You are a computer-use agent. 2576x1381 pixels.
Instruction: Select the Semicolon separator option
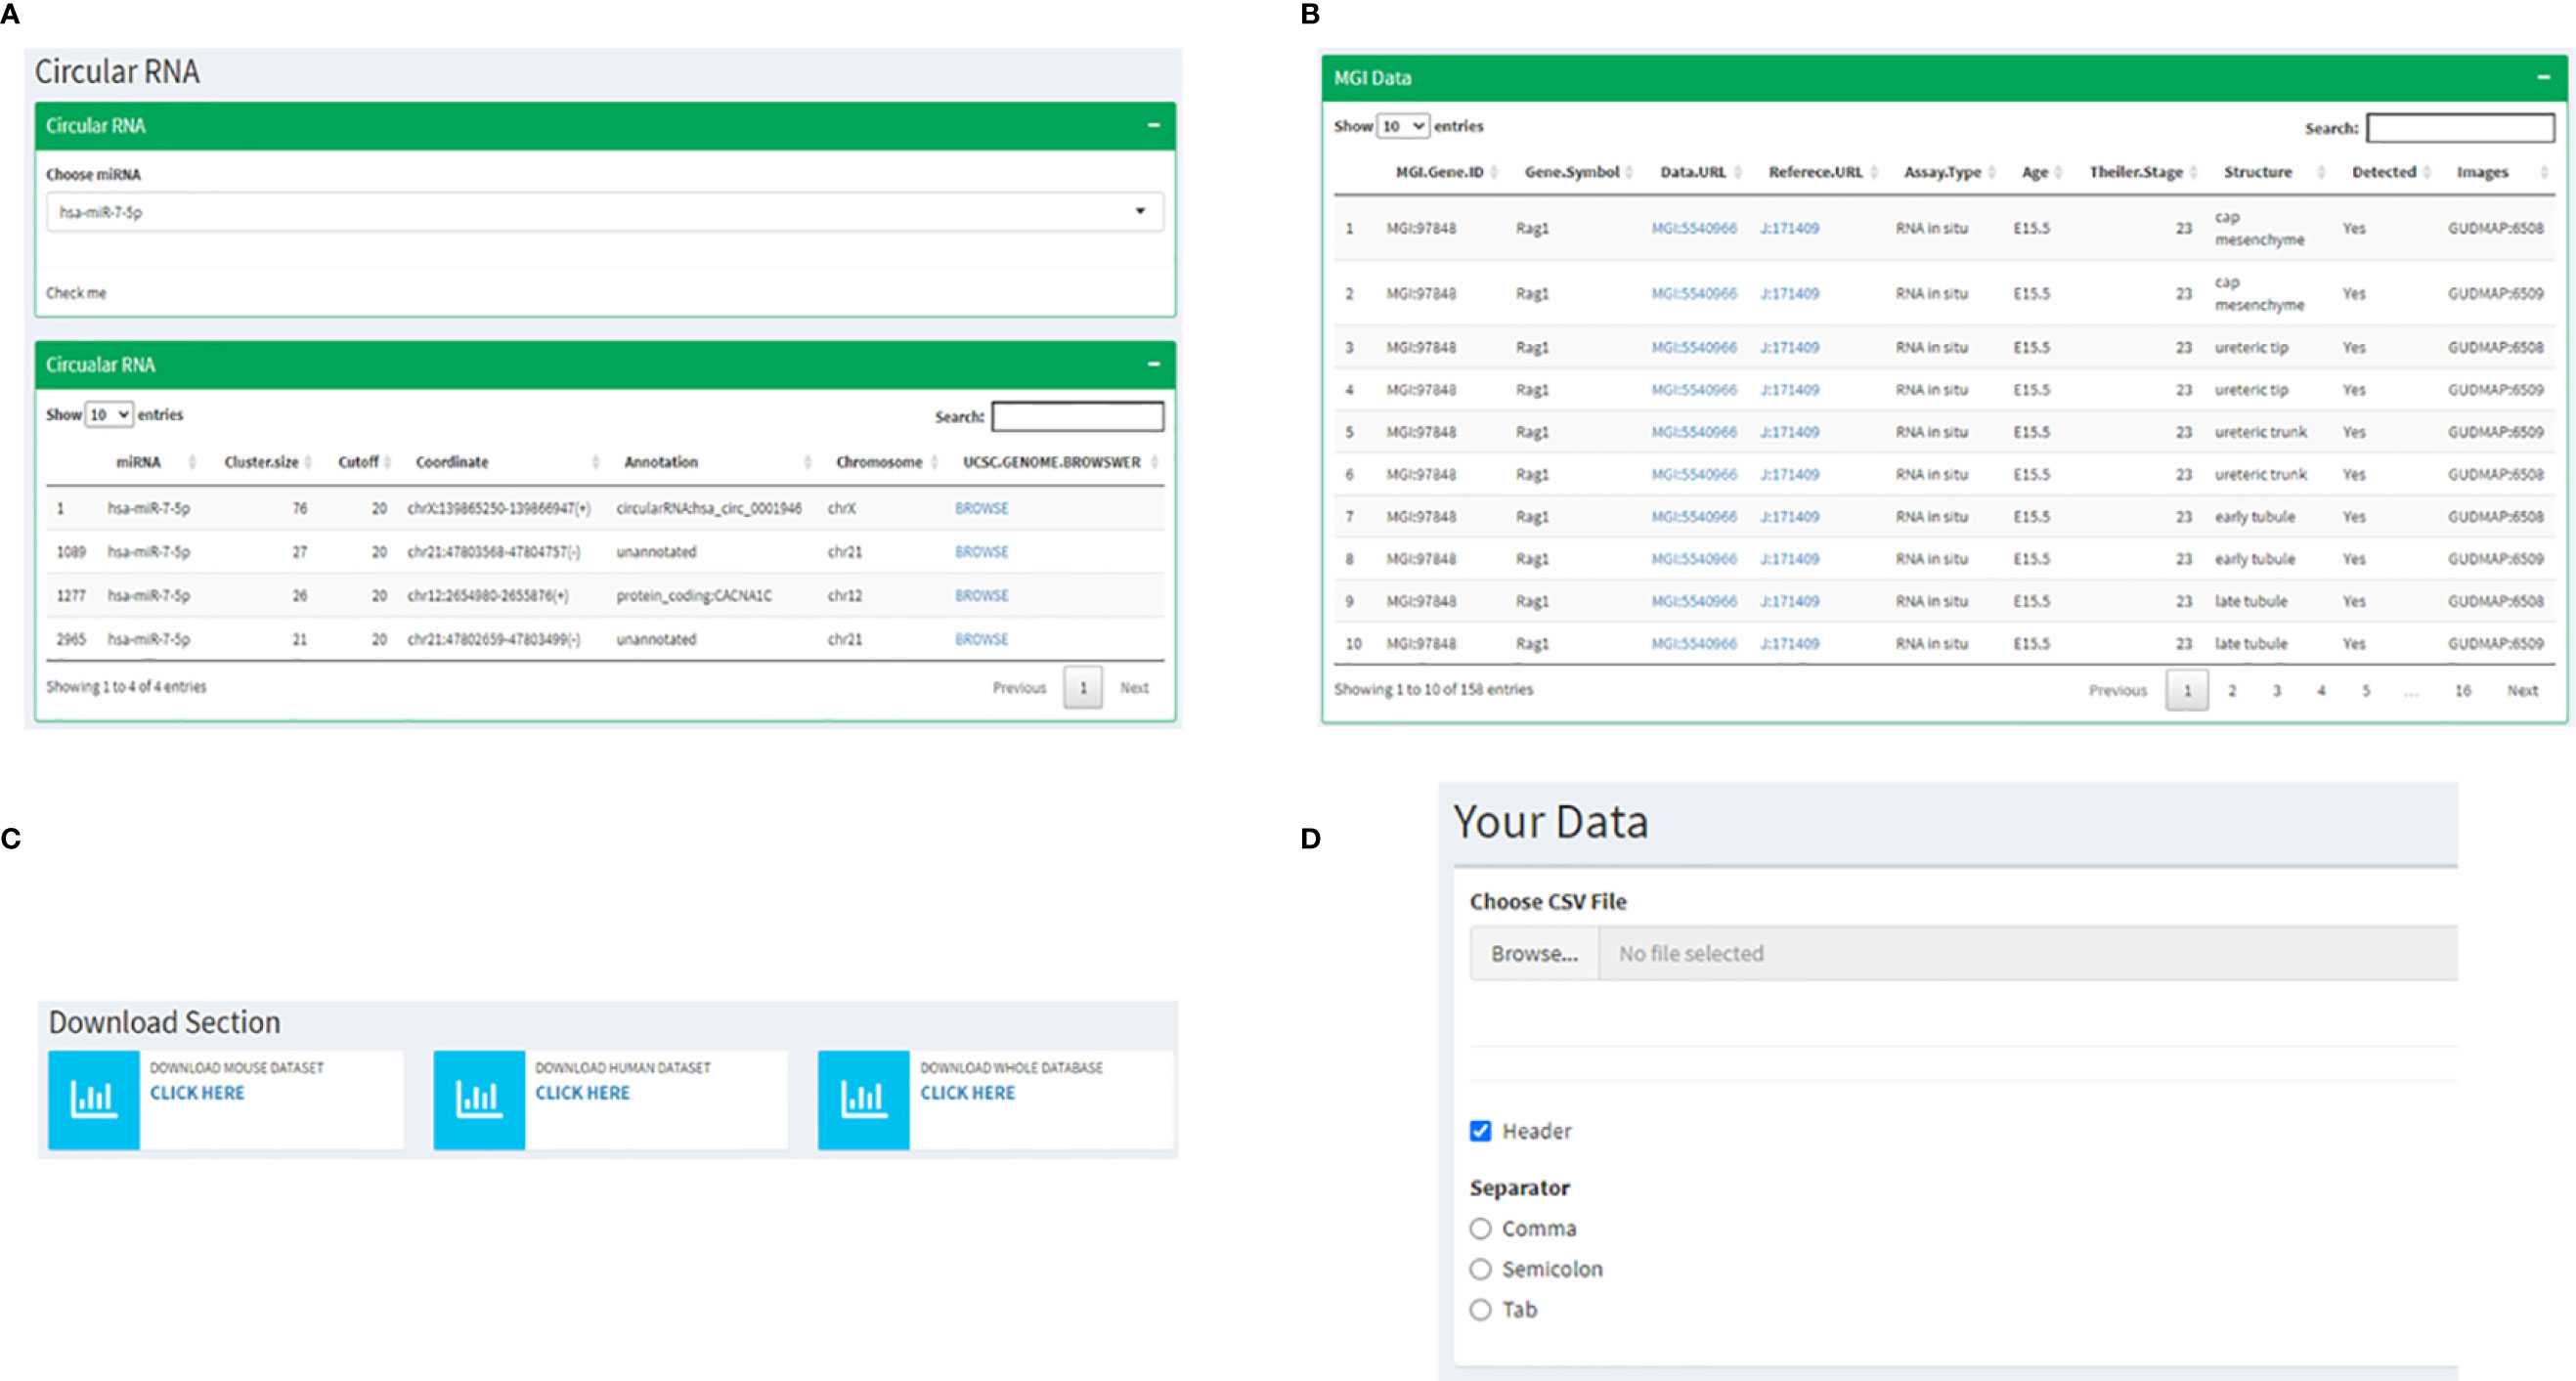[1480, 1269]
